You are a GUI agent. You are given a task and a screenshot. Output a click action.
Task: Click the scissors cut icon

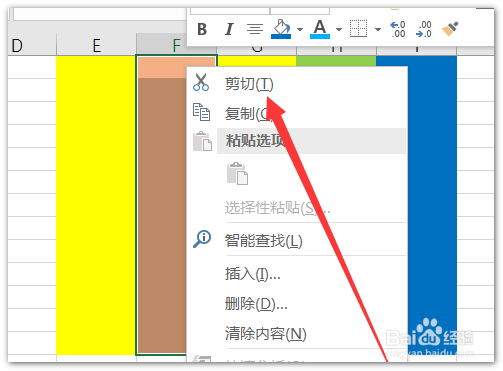pyautogui.click(x=201, y=82)
